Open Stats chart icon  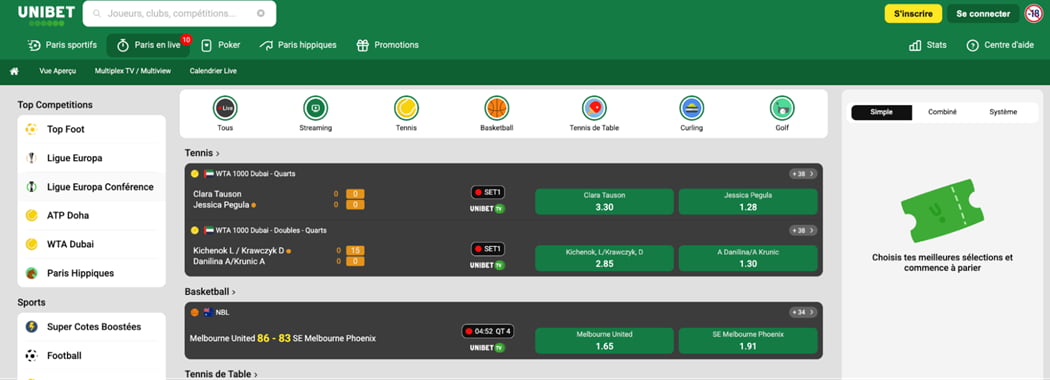pyautogui.click(x=915, y=45)
